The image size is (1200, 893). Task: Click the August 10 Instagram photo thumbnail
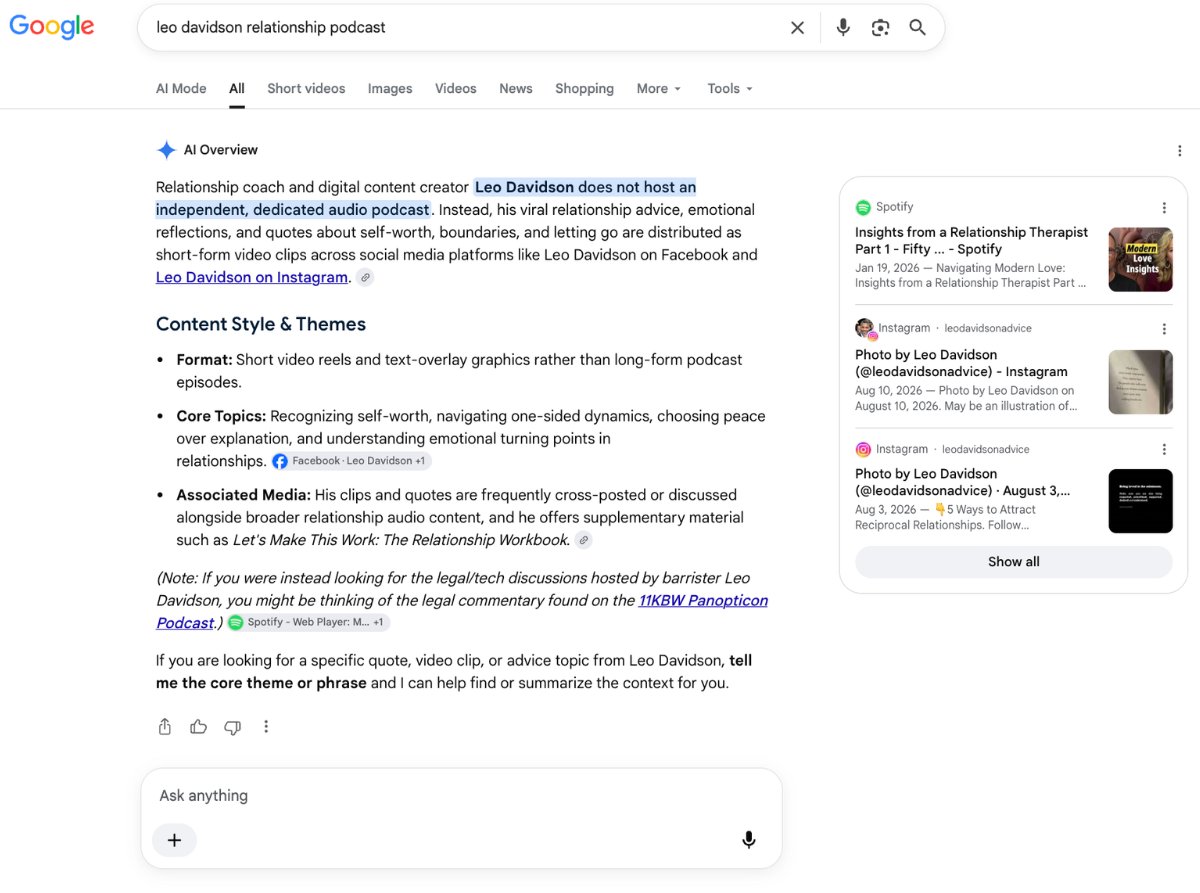pos(1141,382)
